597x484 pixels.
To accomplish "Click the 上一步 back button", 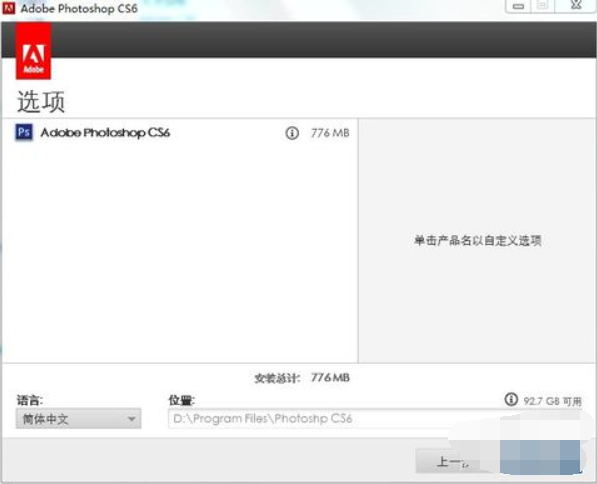I will 453,462.
